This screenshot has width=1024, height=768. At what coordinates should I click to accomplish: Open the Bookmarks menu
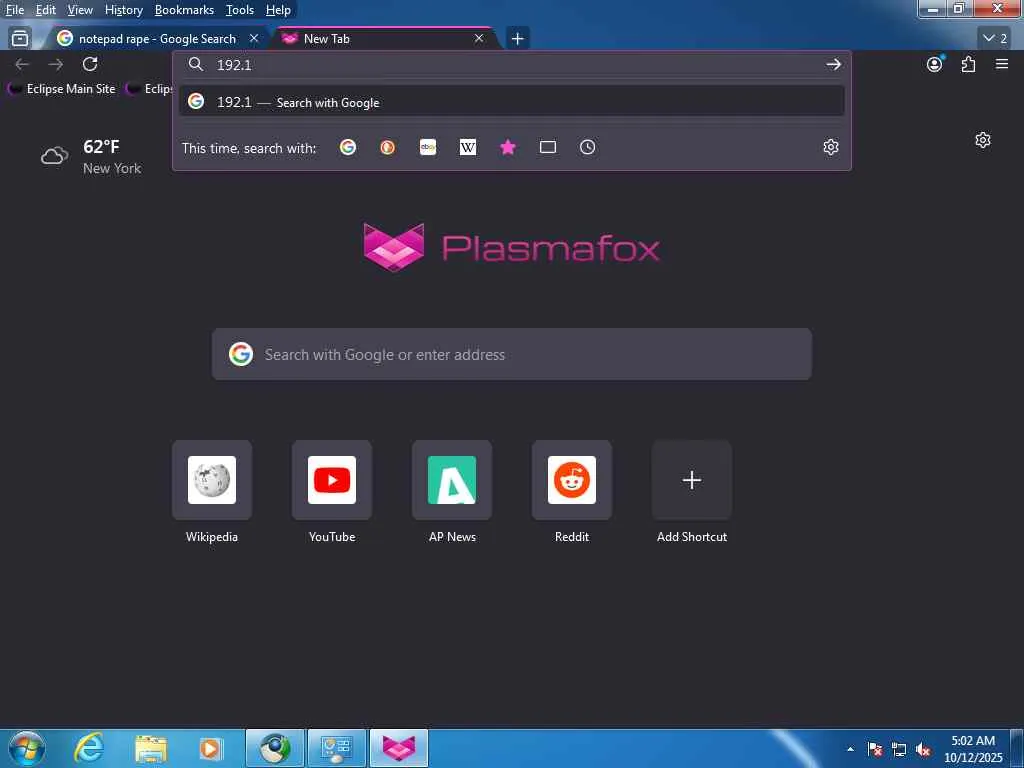click(x=184, y=10)
